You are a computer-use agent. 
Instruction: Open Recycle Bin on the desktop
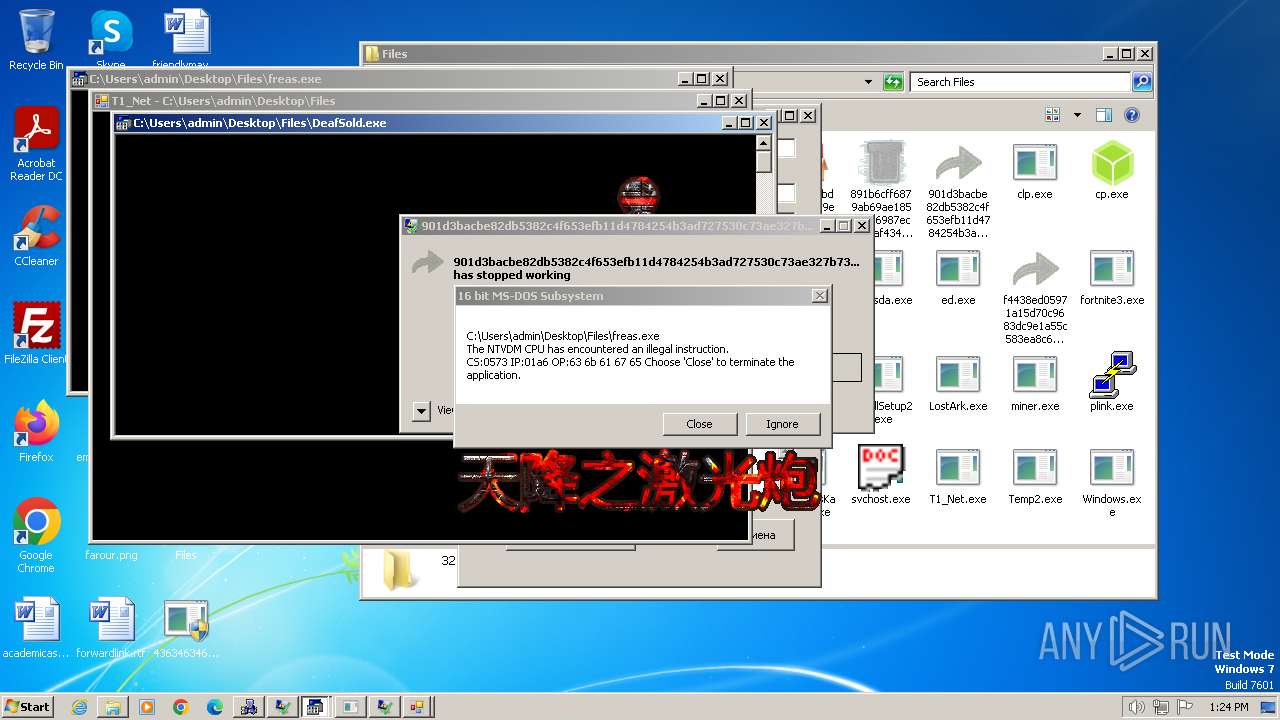click(x=36, y=40)
